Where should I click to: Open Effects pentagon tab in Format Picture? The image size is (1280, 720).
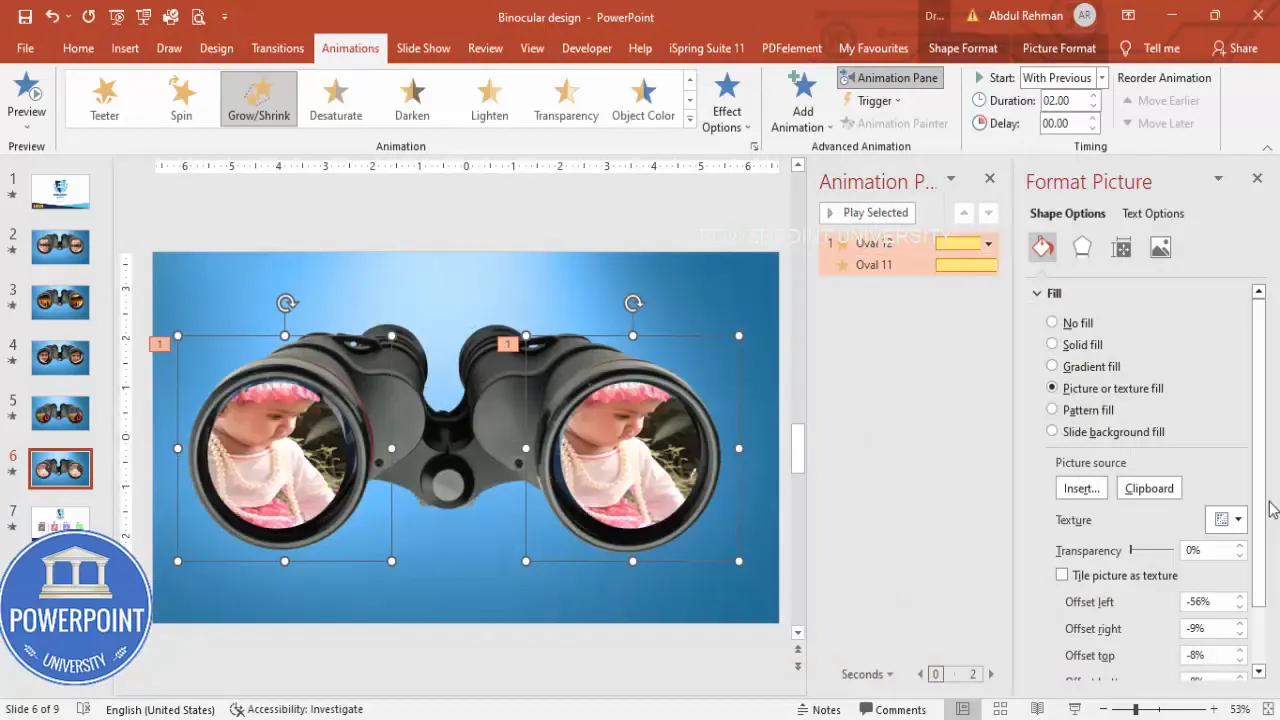pos(1082,247)
